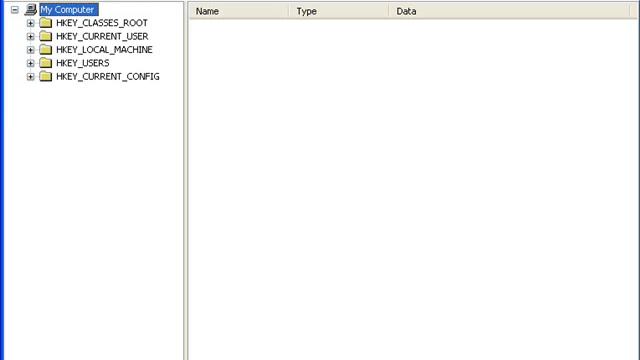Expand the HKEY_CURRENT_USER key

(x=31, y=36)
